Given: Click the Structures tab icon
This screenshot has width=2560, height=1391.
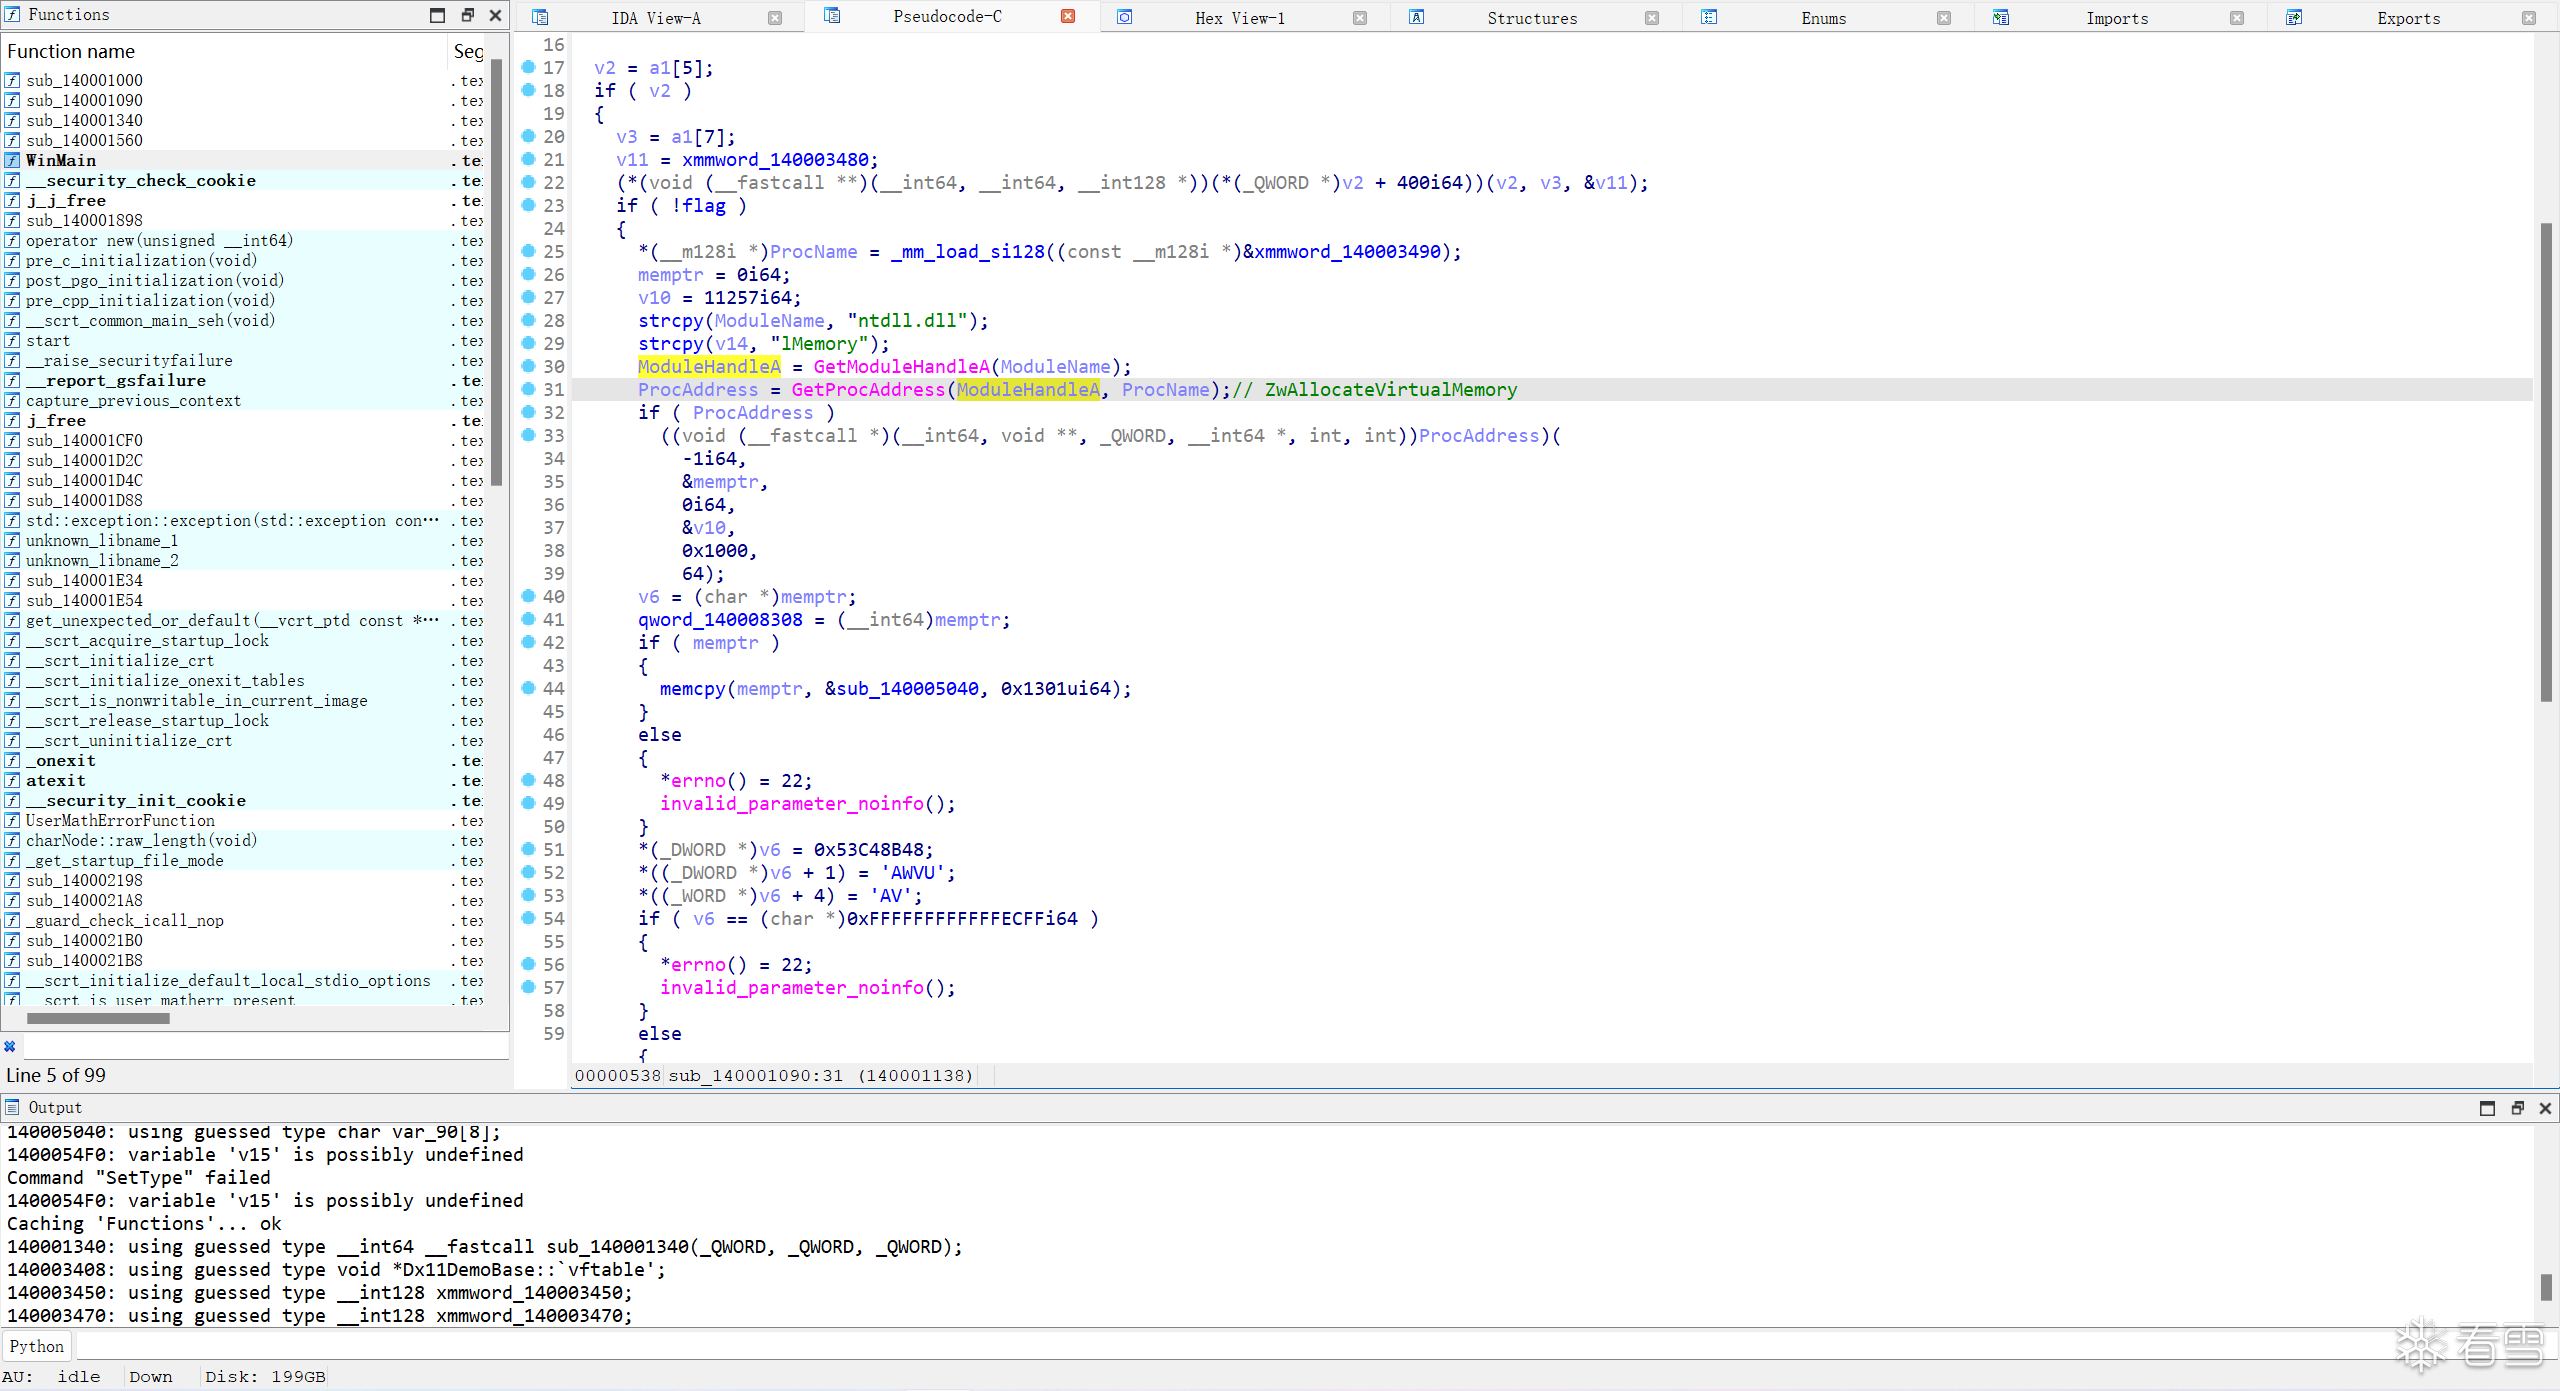Looking at the screenshot, I should point(1416,17).
